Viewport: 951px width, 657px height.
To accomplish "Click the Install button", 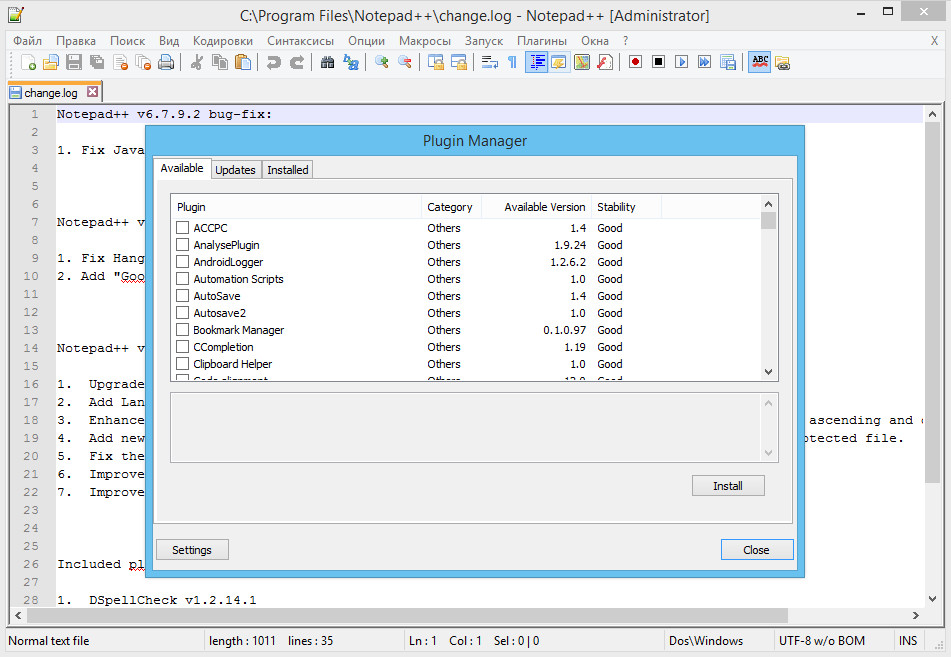I will pos(728,486).
